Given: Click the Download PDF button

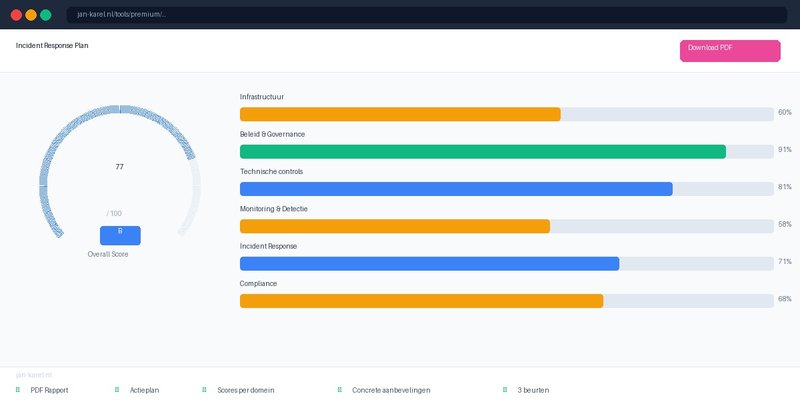Looking at the screenshot, I should (730, 51).
